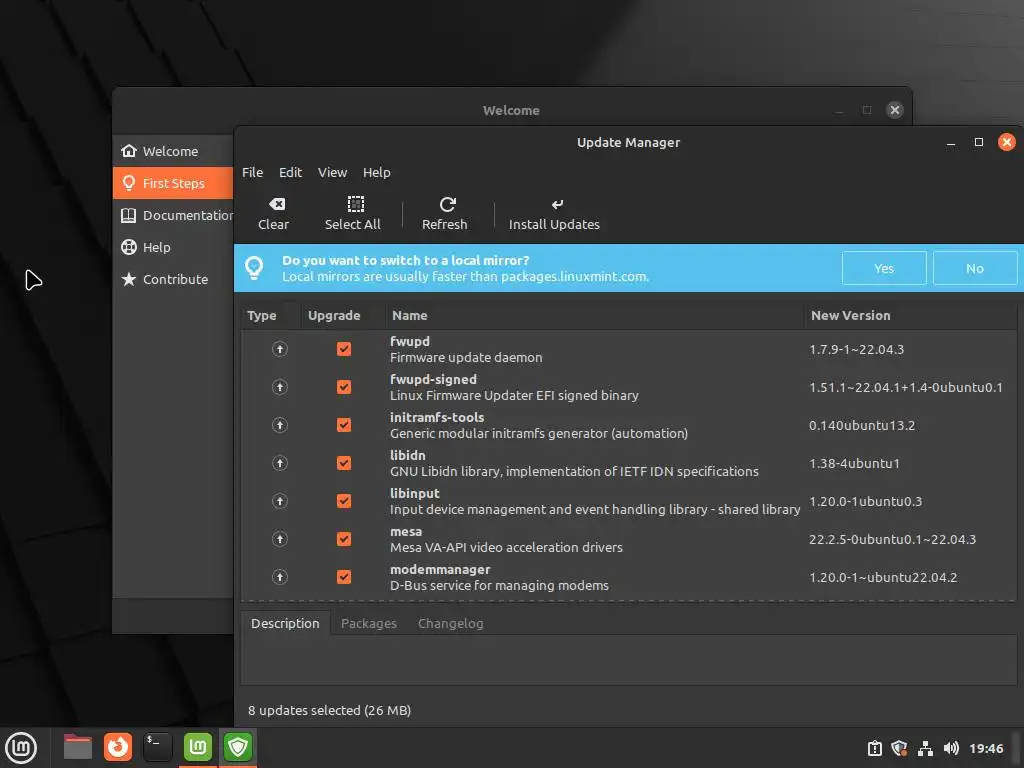This screenshot has height=768, width=1024.
Task: Click the '8 updates selected (26 MB)' status
Action: click(x=329, y=710)
